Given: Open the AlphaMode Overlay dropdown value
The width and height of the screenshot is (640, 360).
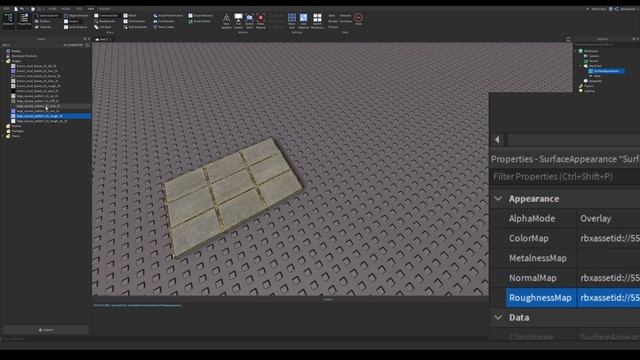Looking at the screenshot, I should [609, 218].
